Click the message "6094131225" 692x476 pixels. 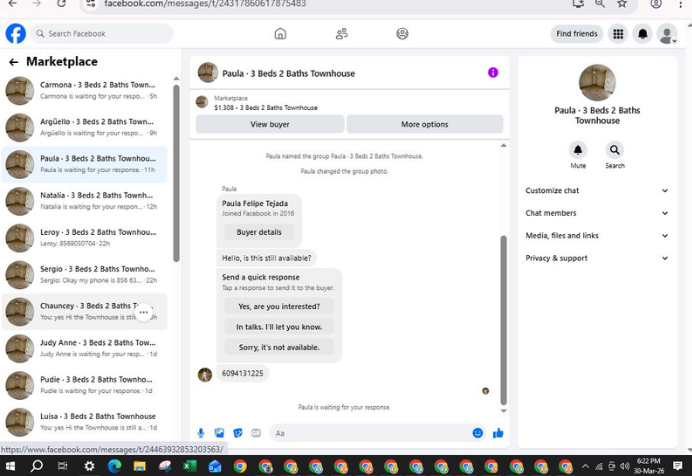242,373
